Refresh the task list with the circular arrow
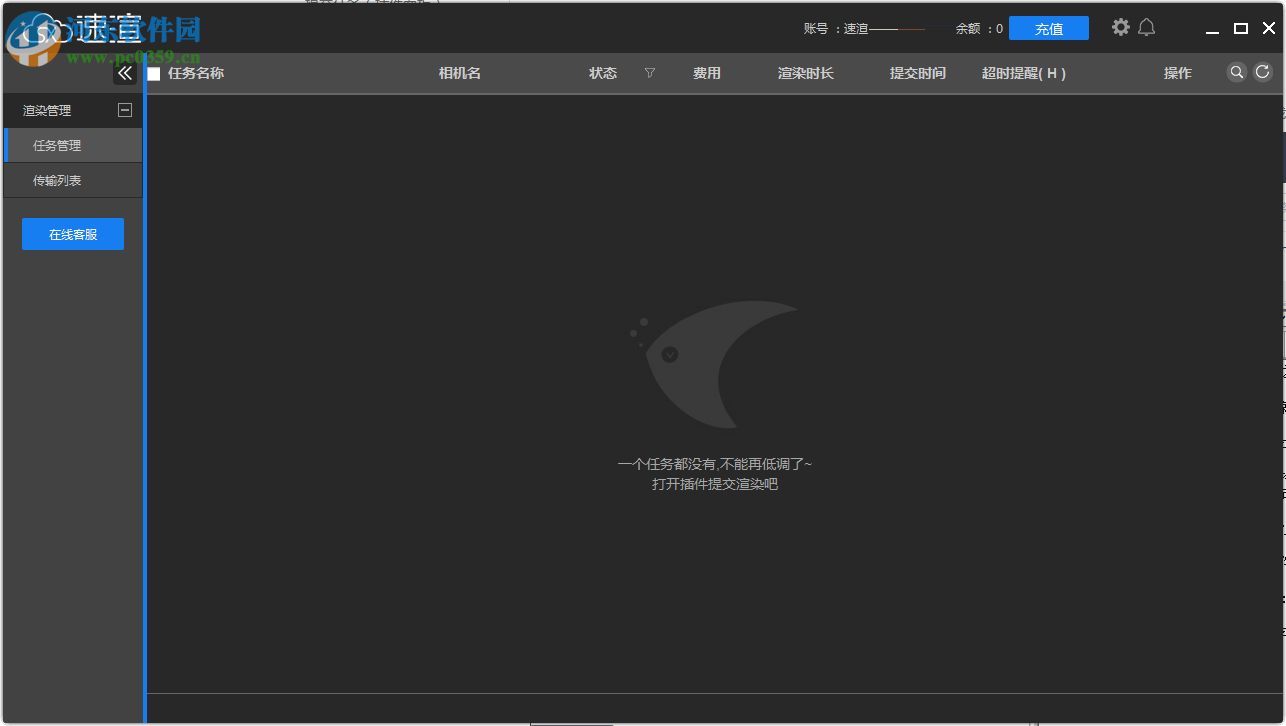1286x726 pixels. (1261, 72)
